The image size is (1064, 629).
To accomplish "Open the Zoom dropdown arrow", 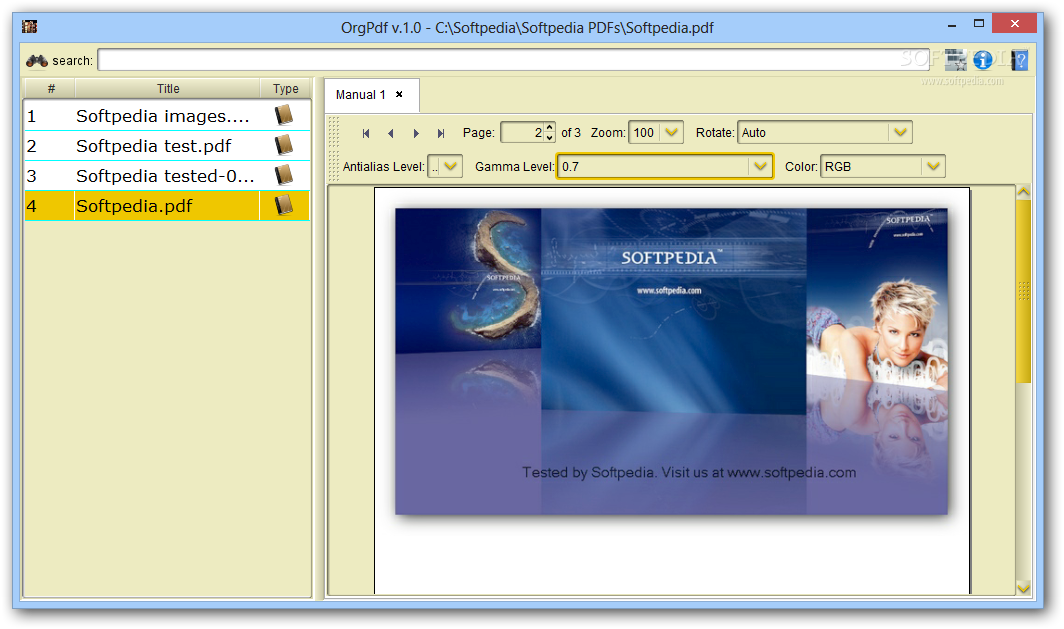I will click(x=671, y=132).
